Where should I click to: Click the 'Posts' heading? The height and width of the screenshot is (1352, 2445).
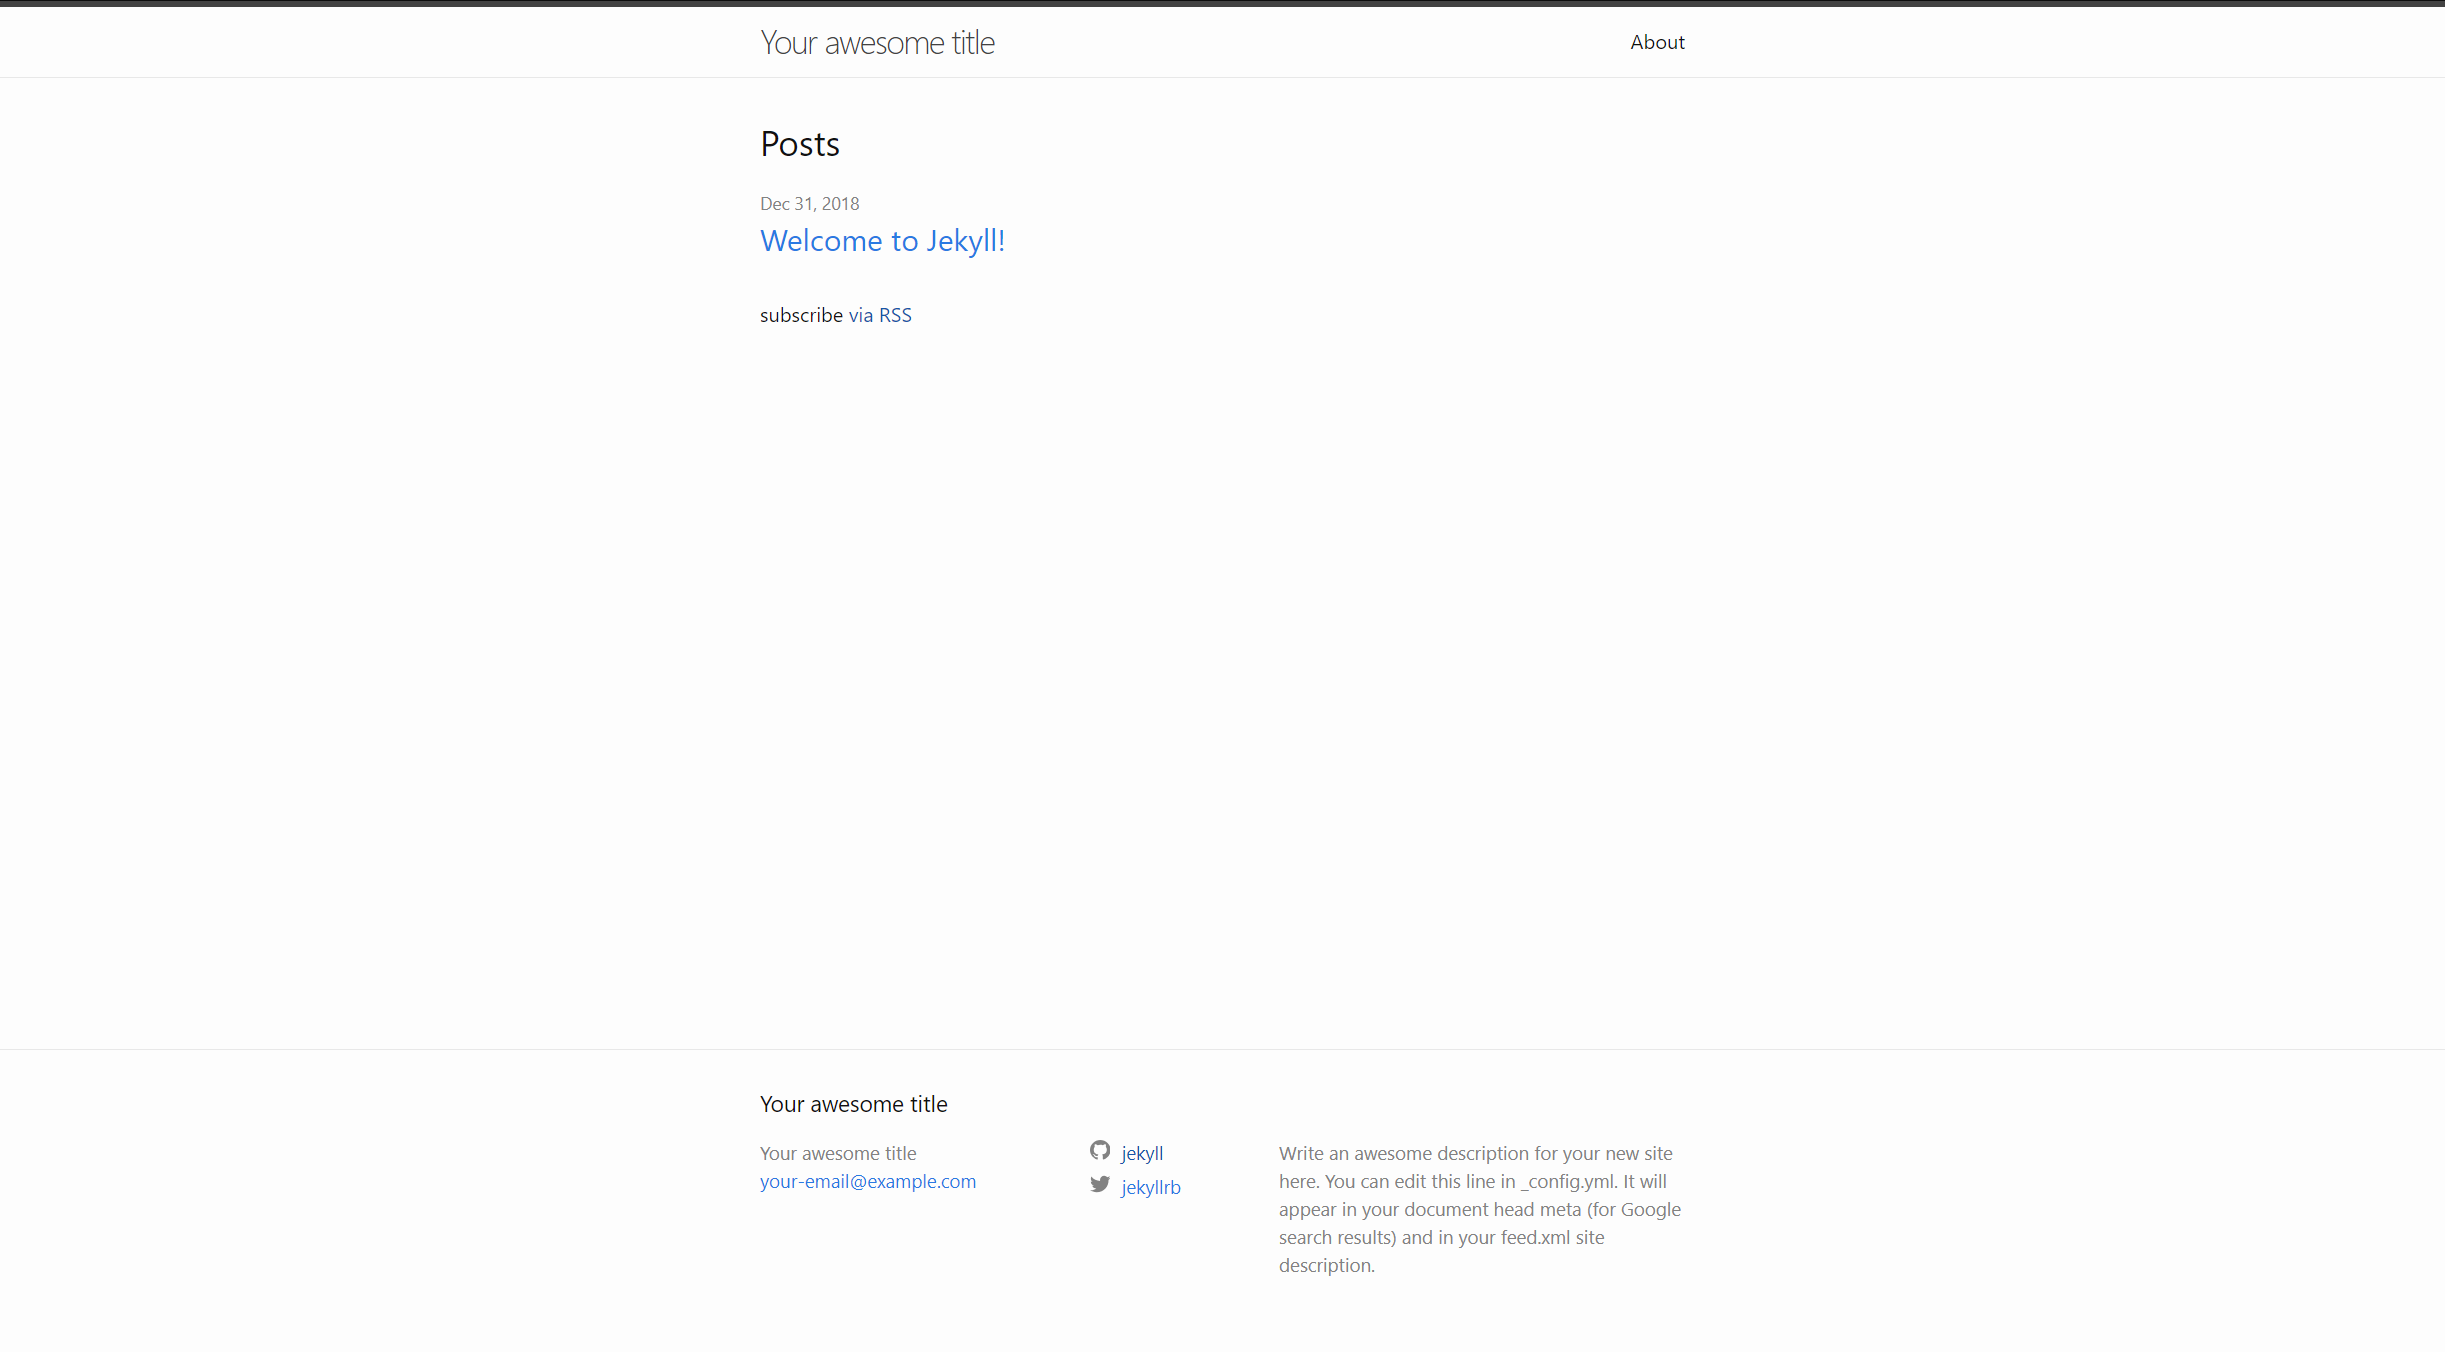(x=800, y=144)
